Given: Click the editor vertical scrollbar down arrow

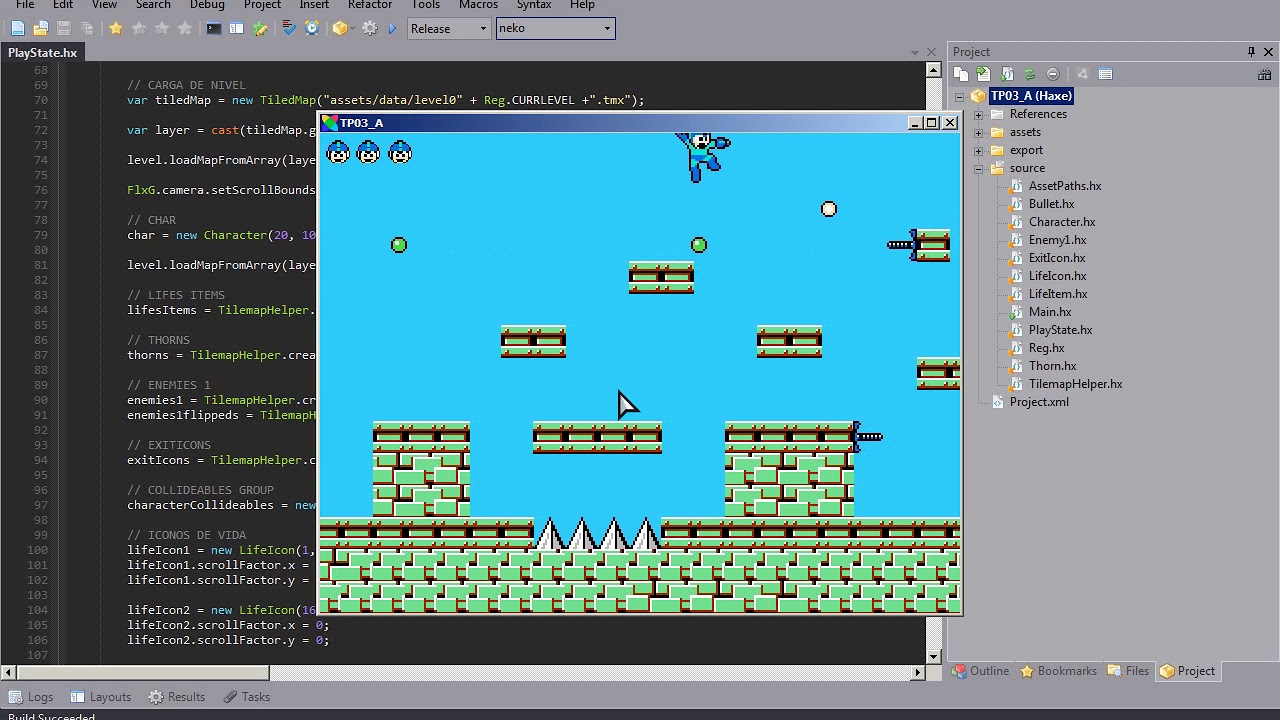Looking at the screenshot, I should point(934,657).
